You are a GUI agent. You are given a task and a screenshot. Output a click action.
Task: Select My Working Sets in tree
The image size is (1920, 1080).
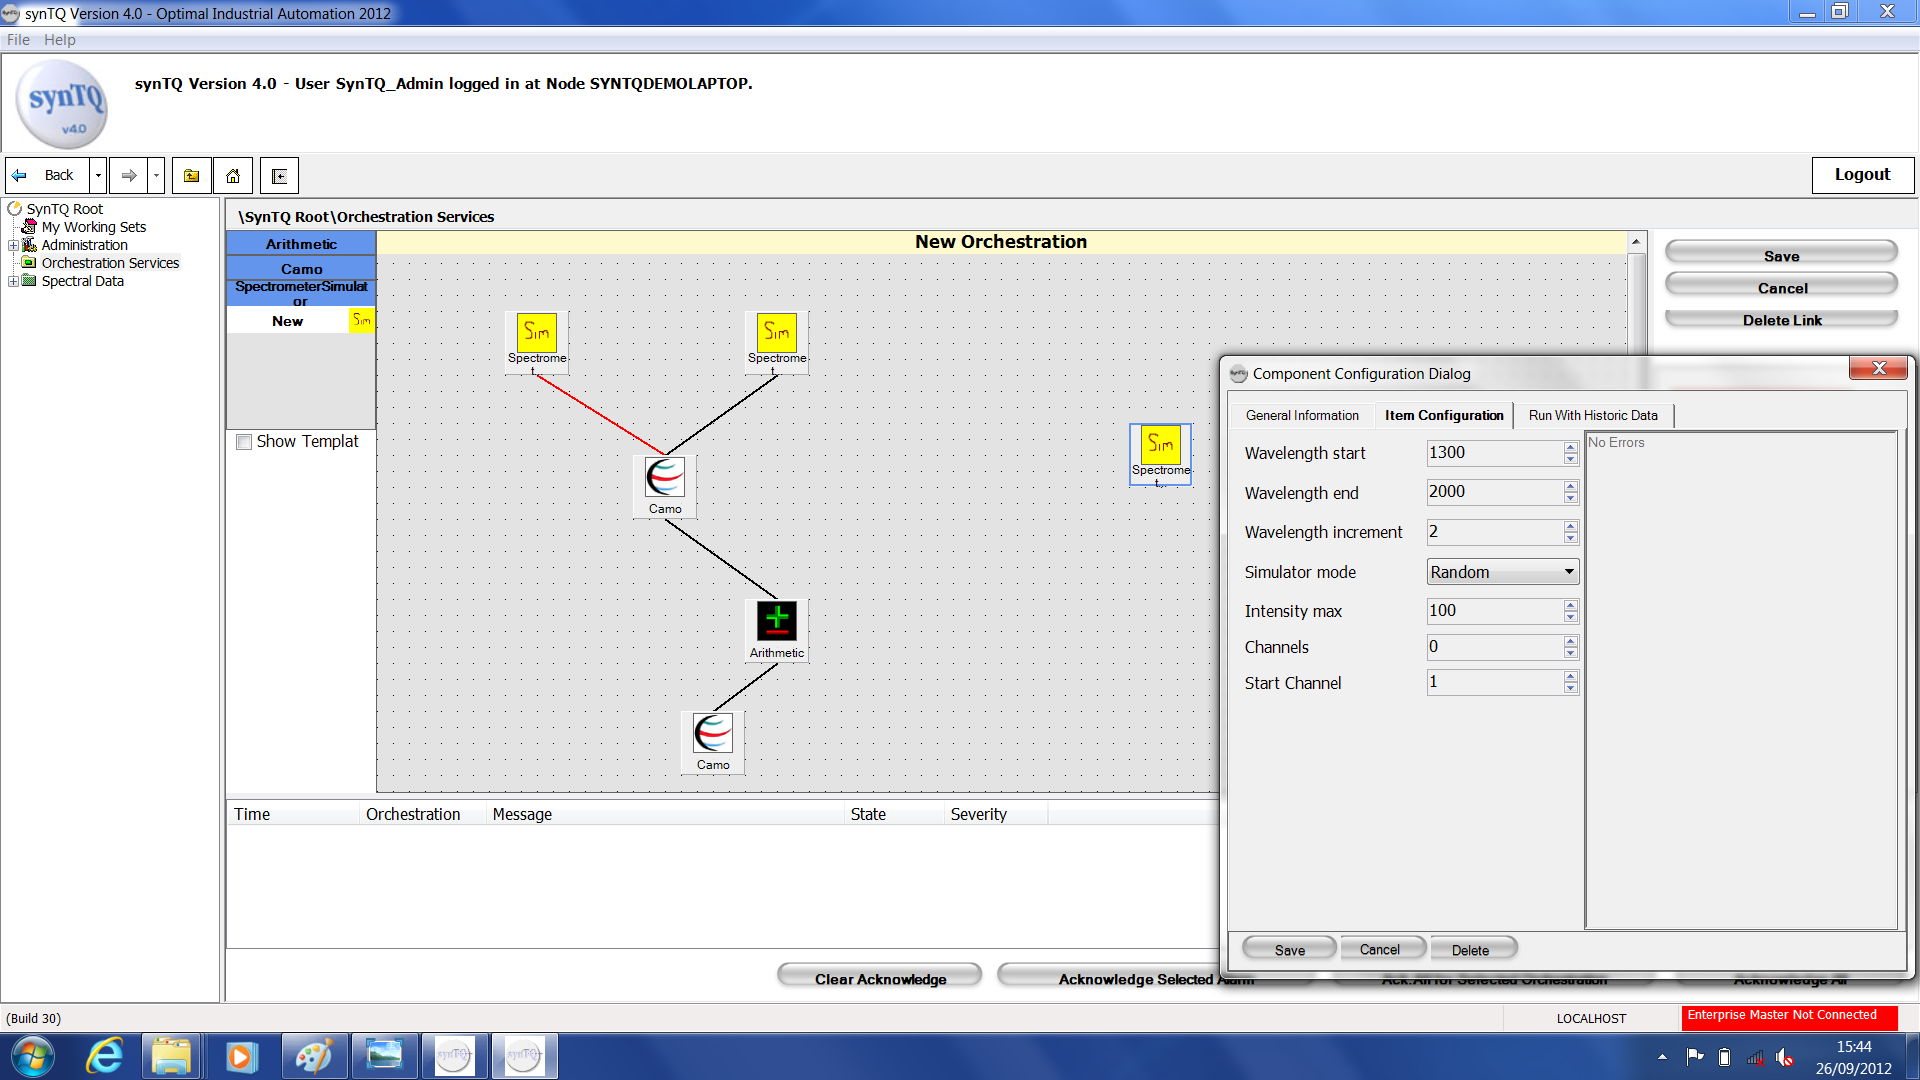(x=94, y=227)
